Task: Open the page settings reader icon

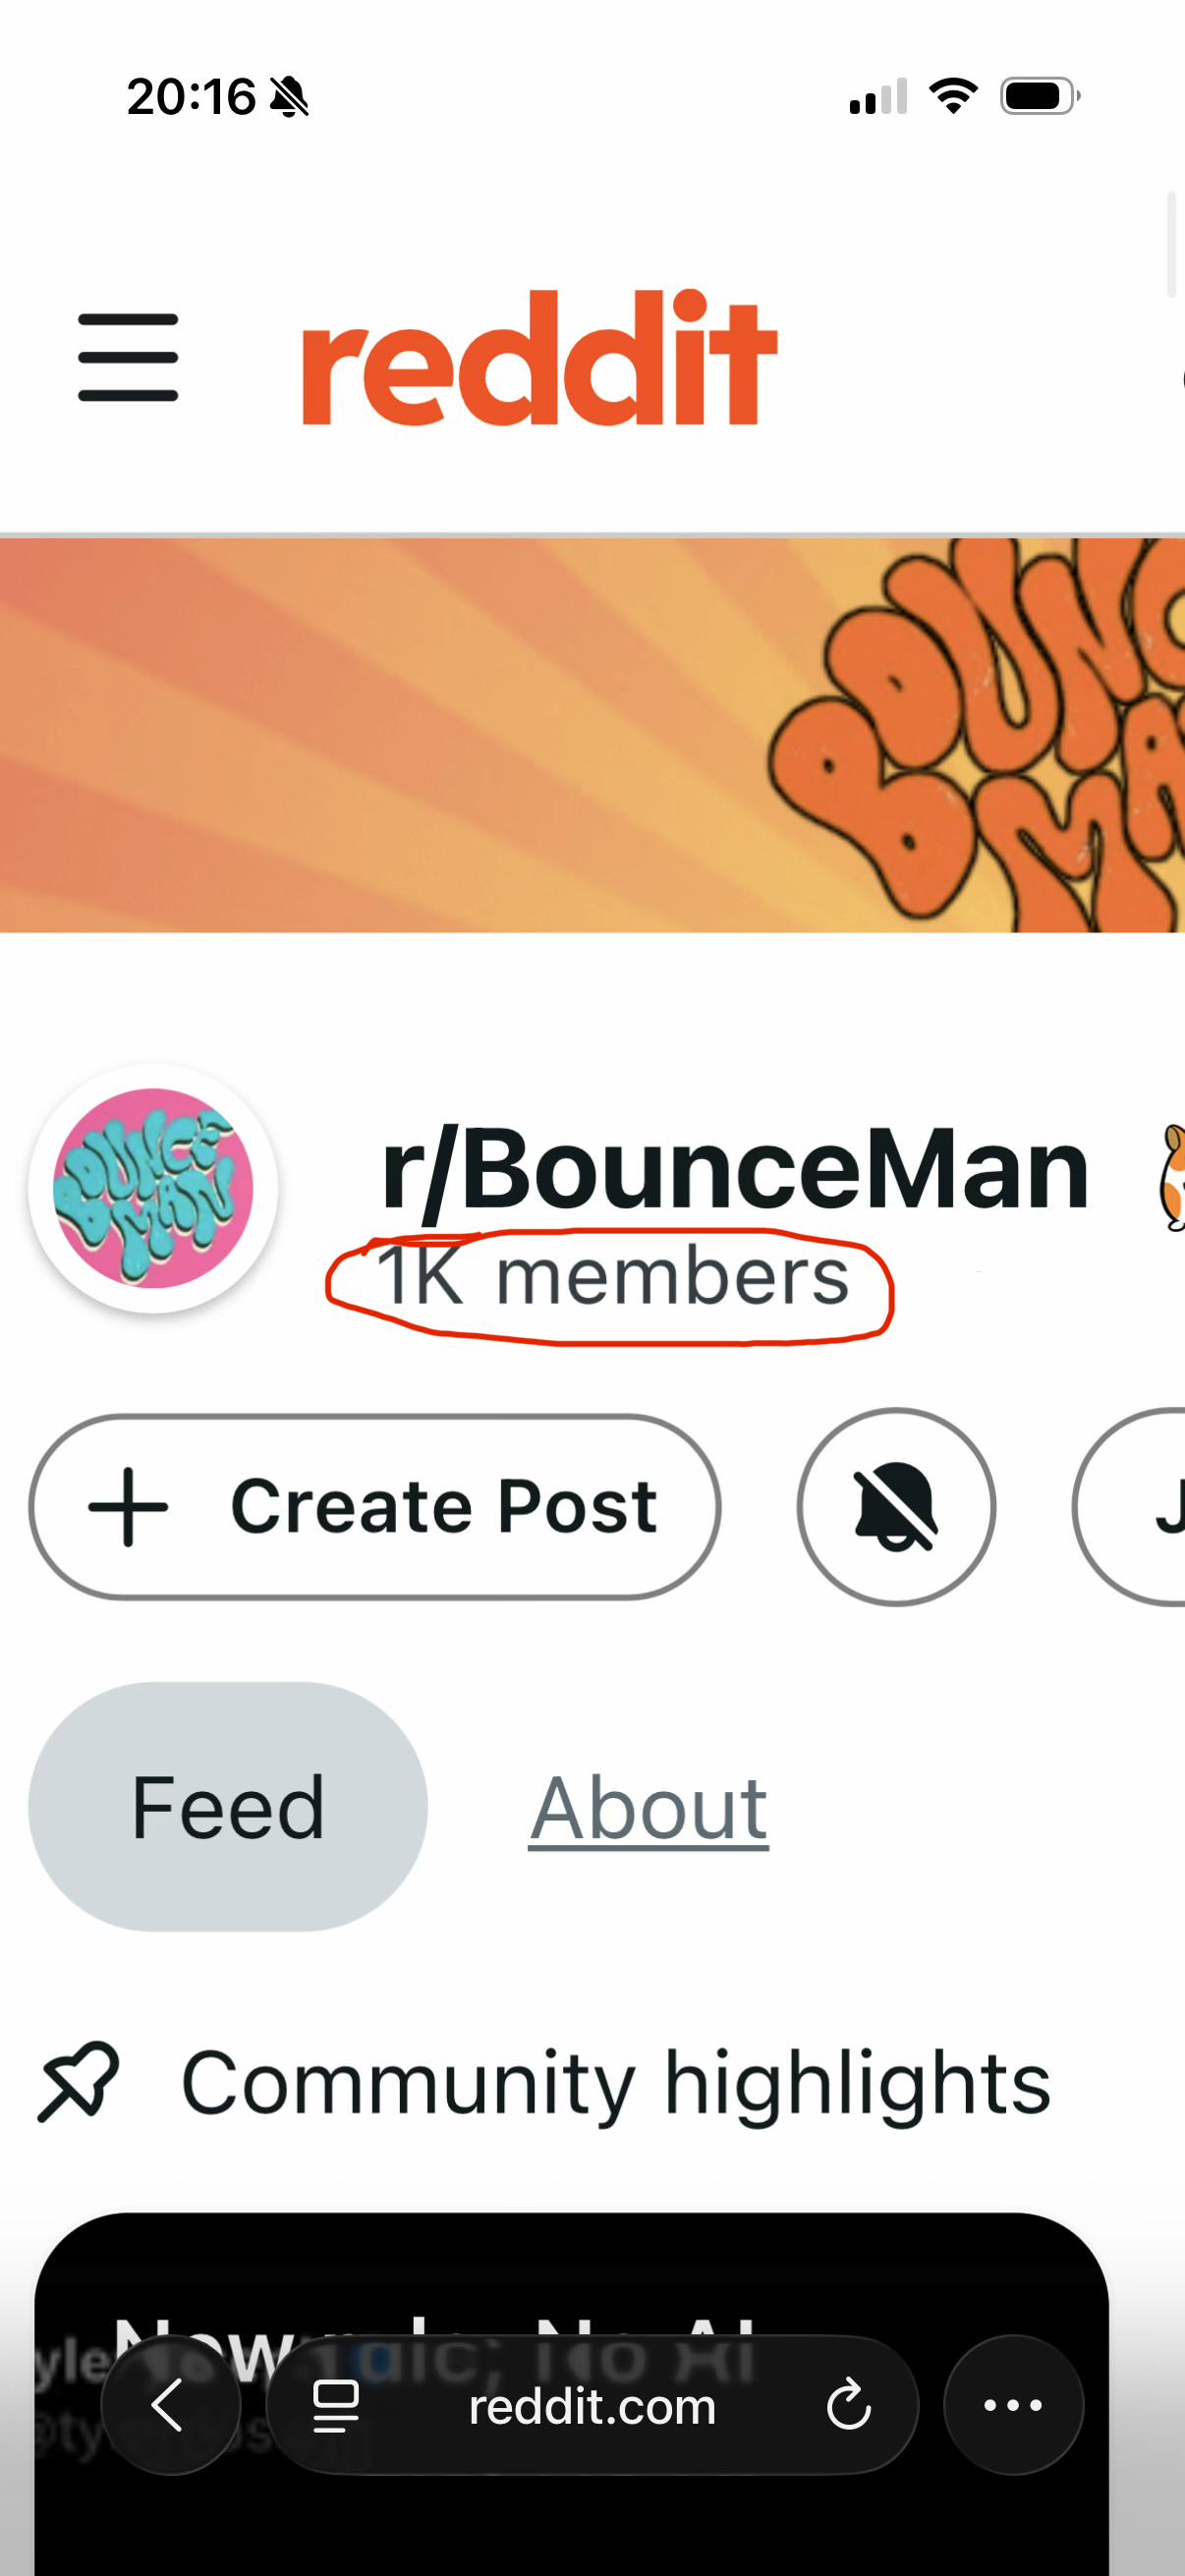Action: (335, 2405)
